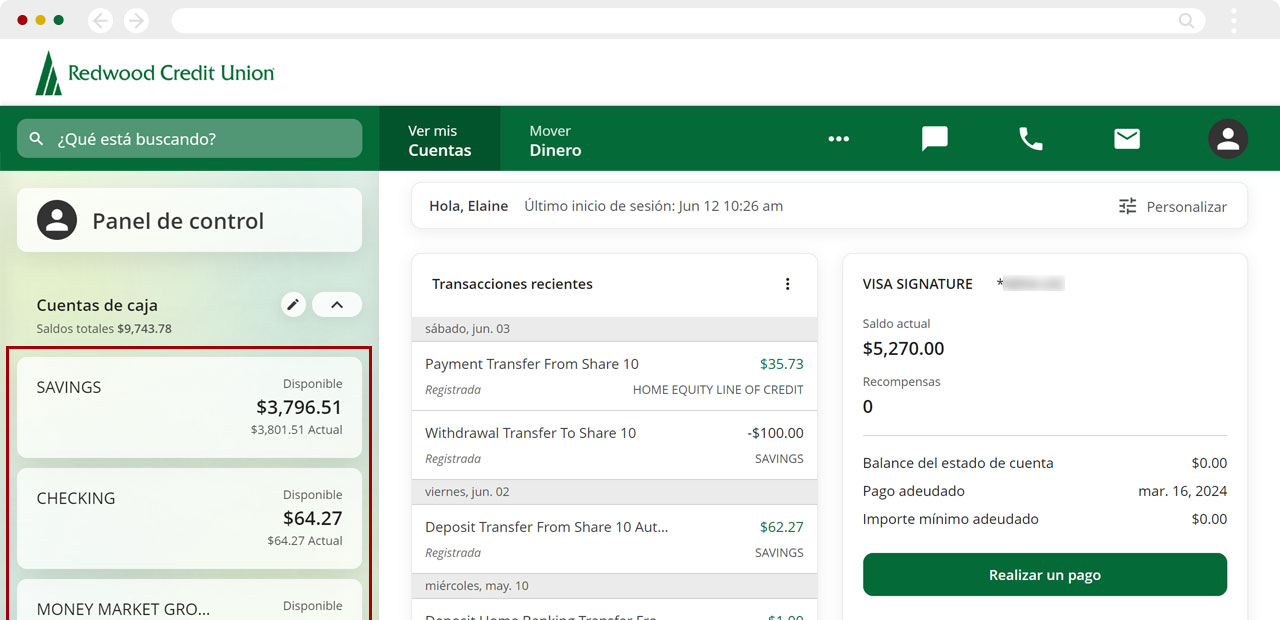Select the Ver mis Cuentas tab
Image resolution: width=1280 pixels, height=620 pixels.
tap(439, 140)
